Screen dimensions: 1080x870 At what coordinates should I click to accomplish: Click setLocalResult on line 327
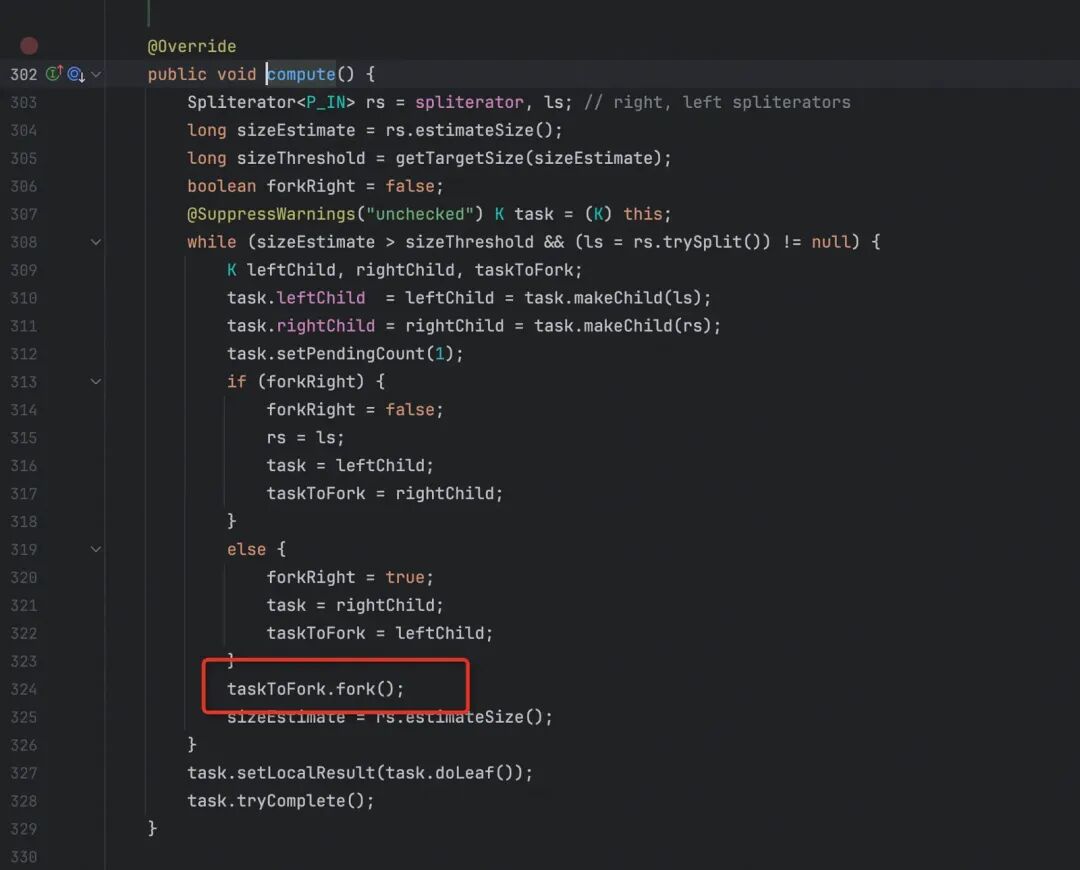tap(306, 773)
